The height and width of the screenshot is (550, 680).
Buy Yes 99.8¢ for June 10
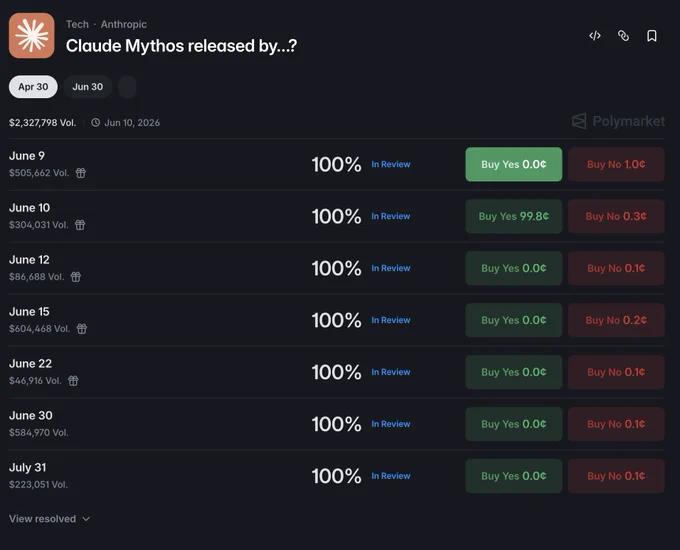pos(513,216)
